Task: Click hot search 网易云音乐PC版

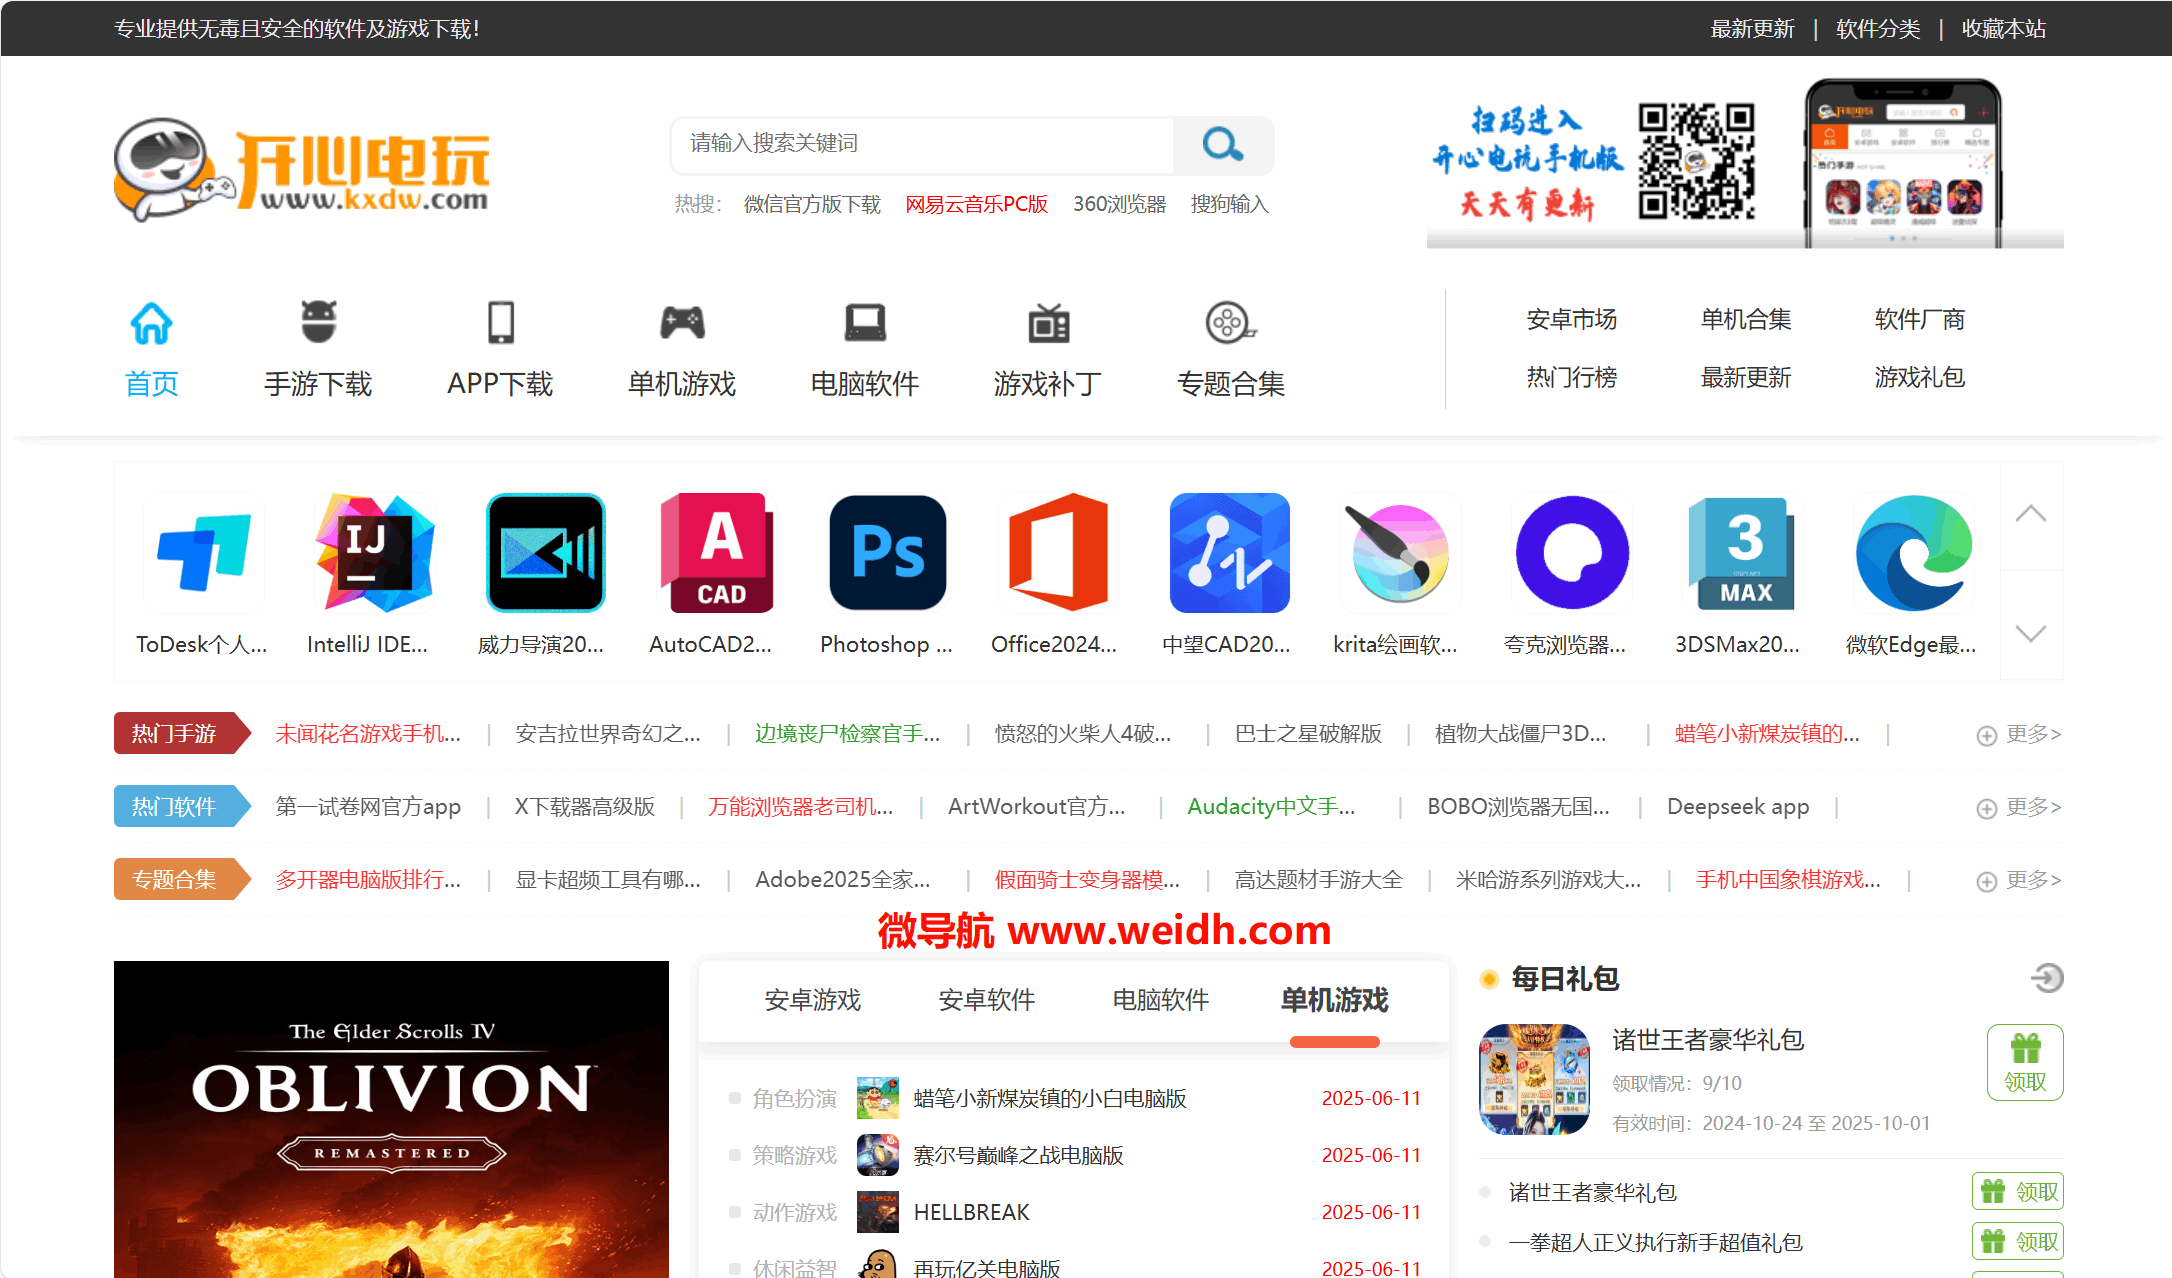Action: (x=976, y=204)
